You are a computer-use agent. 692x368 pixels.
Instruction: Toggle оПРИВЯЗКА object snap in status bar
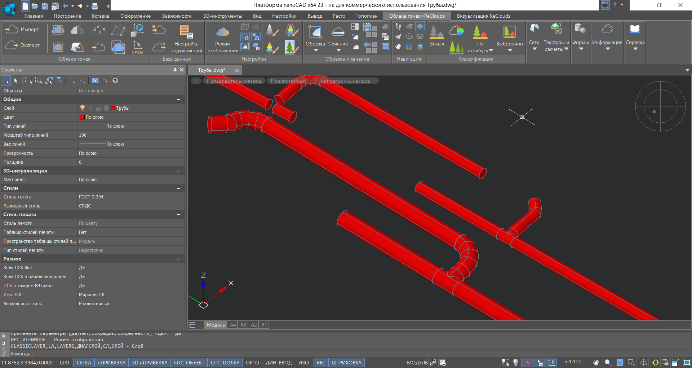click(111, 363)
